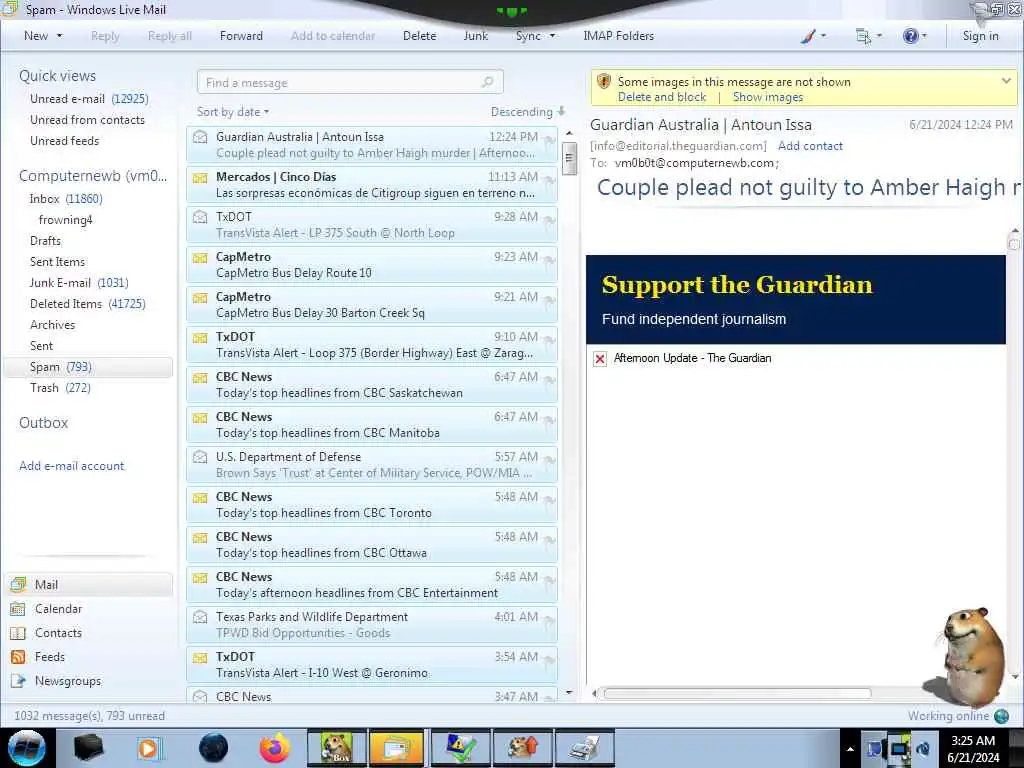Select the Inbox folder
The width and height of the screenshot is (1024, 768).
pos(66,199)
